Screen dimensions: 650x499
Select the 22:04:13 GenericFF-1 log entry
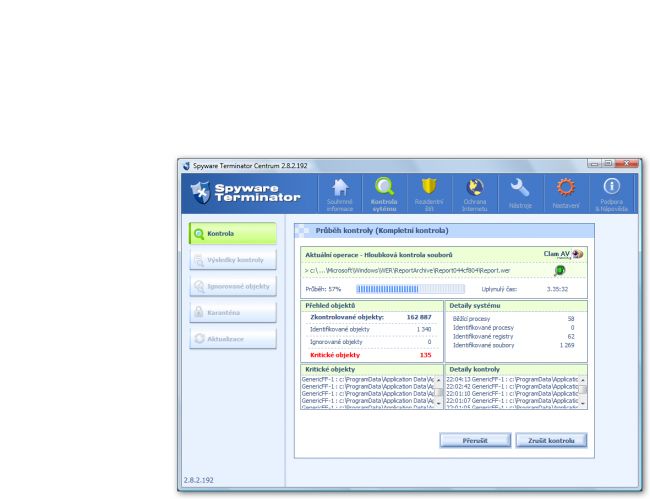click(512, 379)
